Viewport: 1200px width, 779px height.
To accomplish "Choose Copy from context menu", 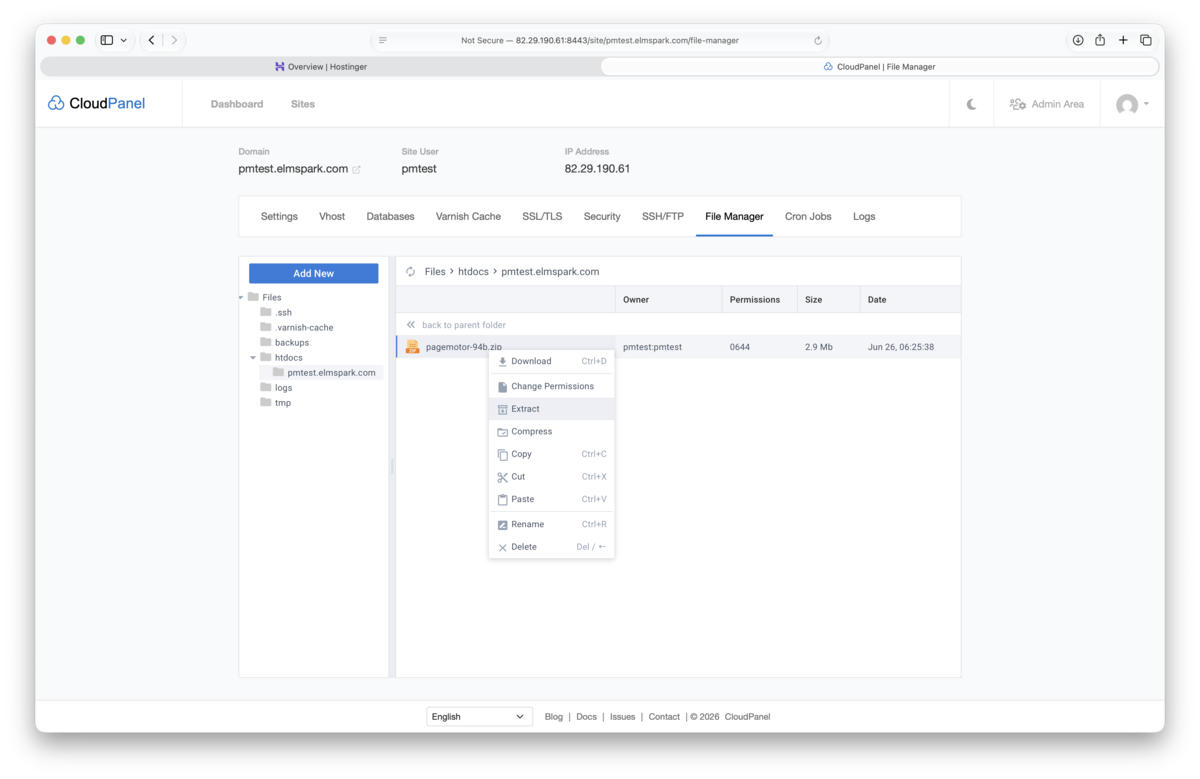I will (x=551, y=454).
